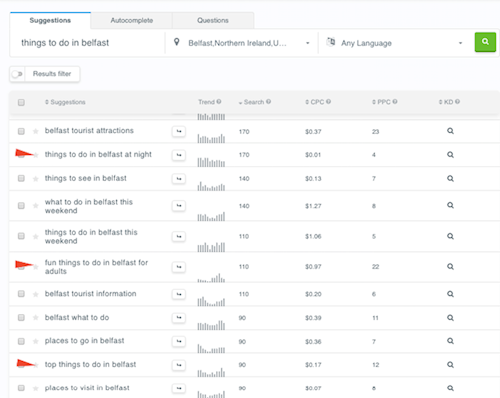Click the PPC column help icon
This screenshot has width=500, height=398.
click(395, 102)
